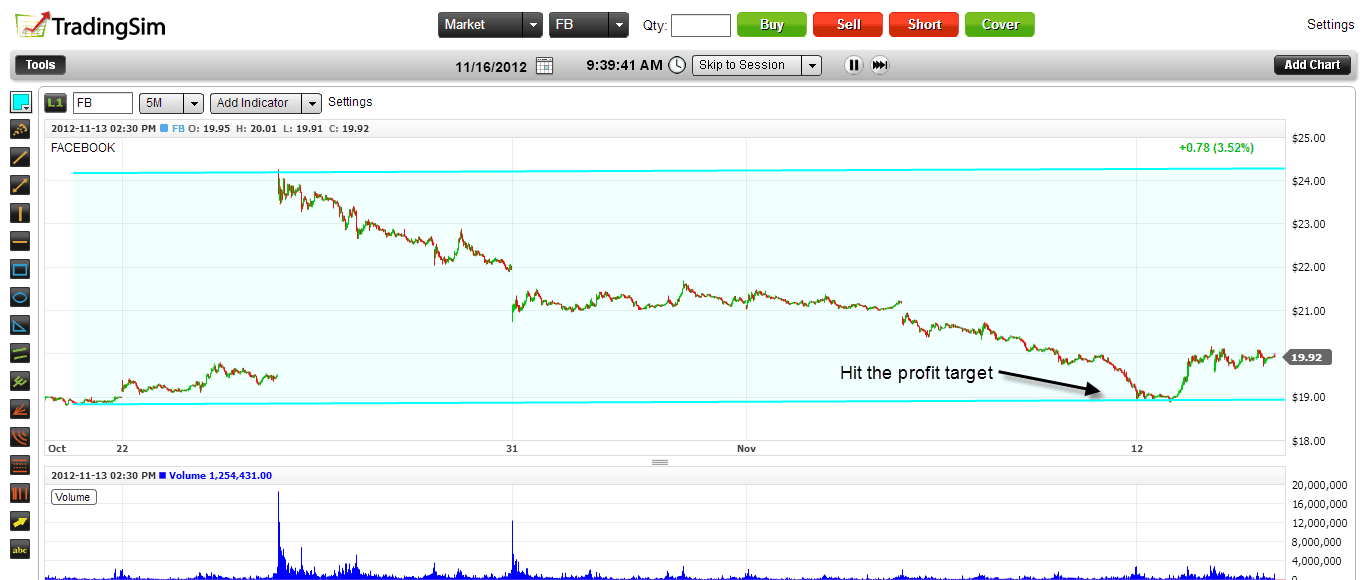Viewport: 1366px width, 580px height.
Task: Select the trend line drawing tool
Action: pos(20,157)
